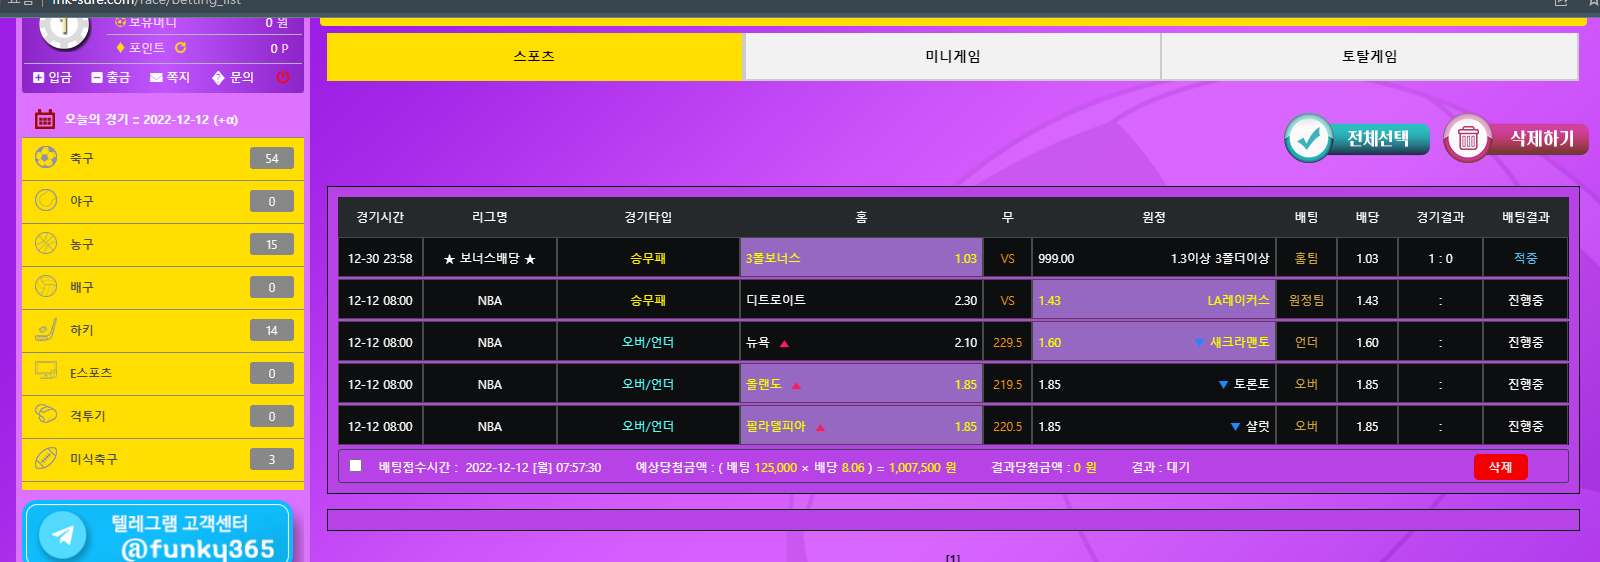Refresh points using the orange reload icon
The width and height of the screenshot is (1600, 562).
point(181,48)
